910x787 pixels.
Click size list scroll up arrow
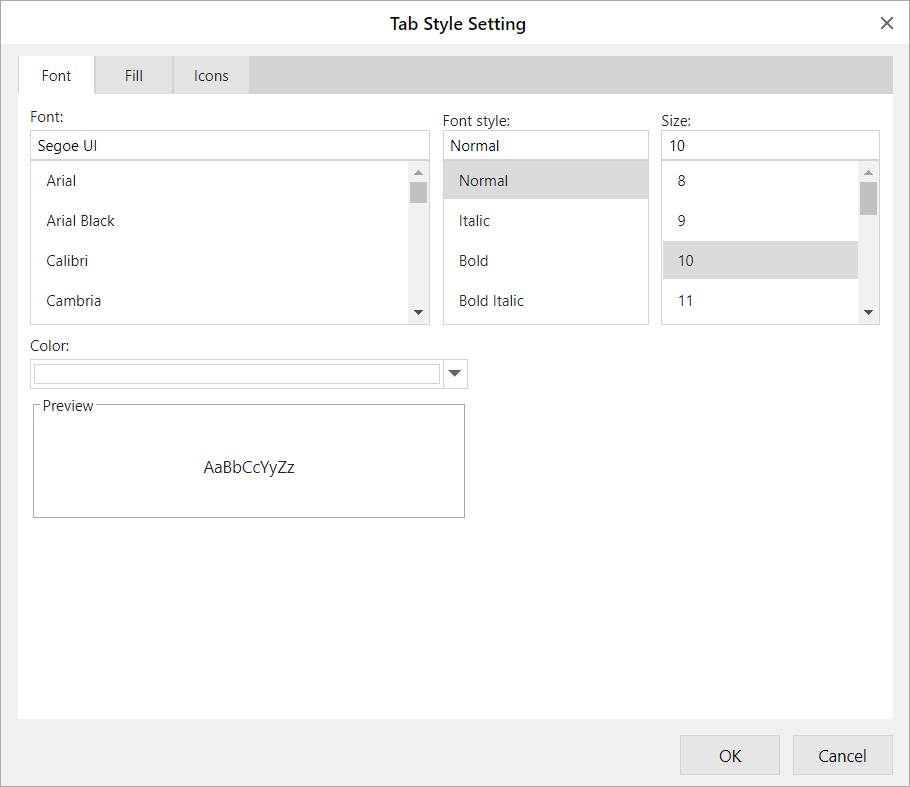pyautogui.click(x=868, y=172)
